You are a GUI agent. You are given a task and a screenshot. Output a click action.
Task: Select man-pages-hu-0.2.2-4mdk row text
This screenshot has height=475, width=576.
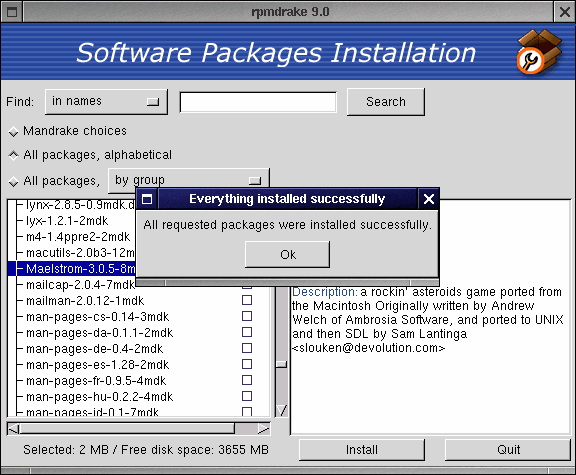tap(99, 397)
